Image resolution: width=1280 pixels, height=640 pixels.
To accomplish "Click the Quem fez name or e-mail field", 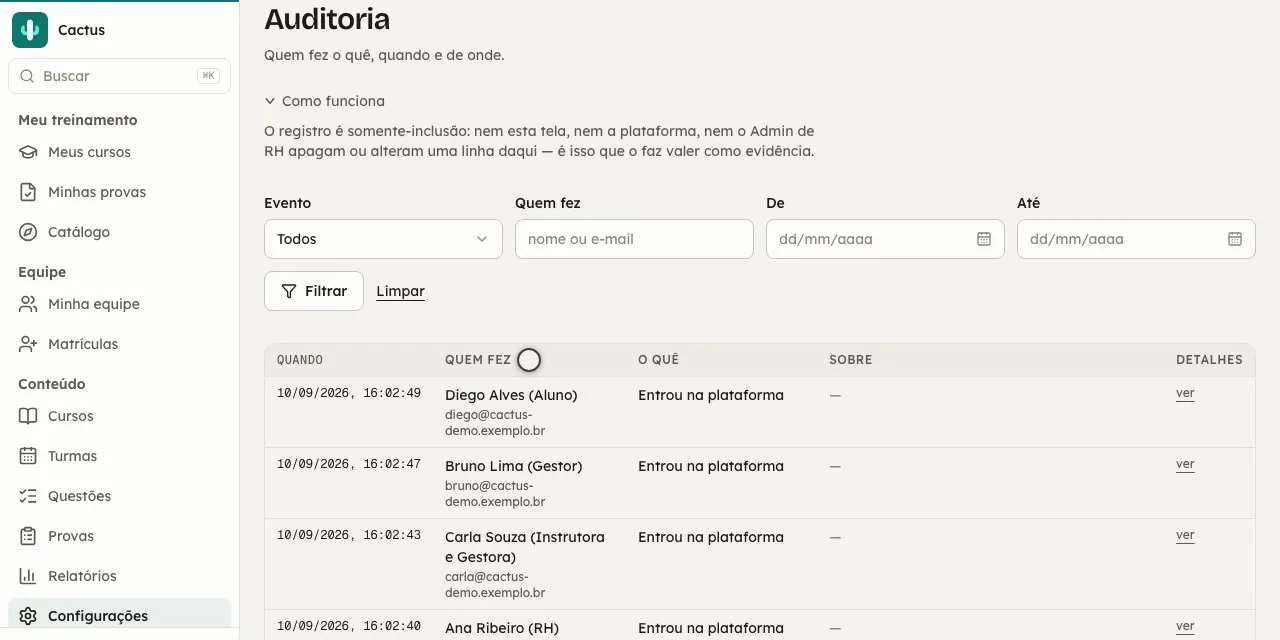I will pyautogui.click(x=634, y=239).
